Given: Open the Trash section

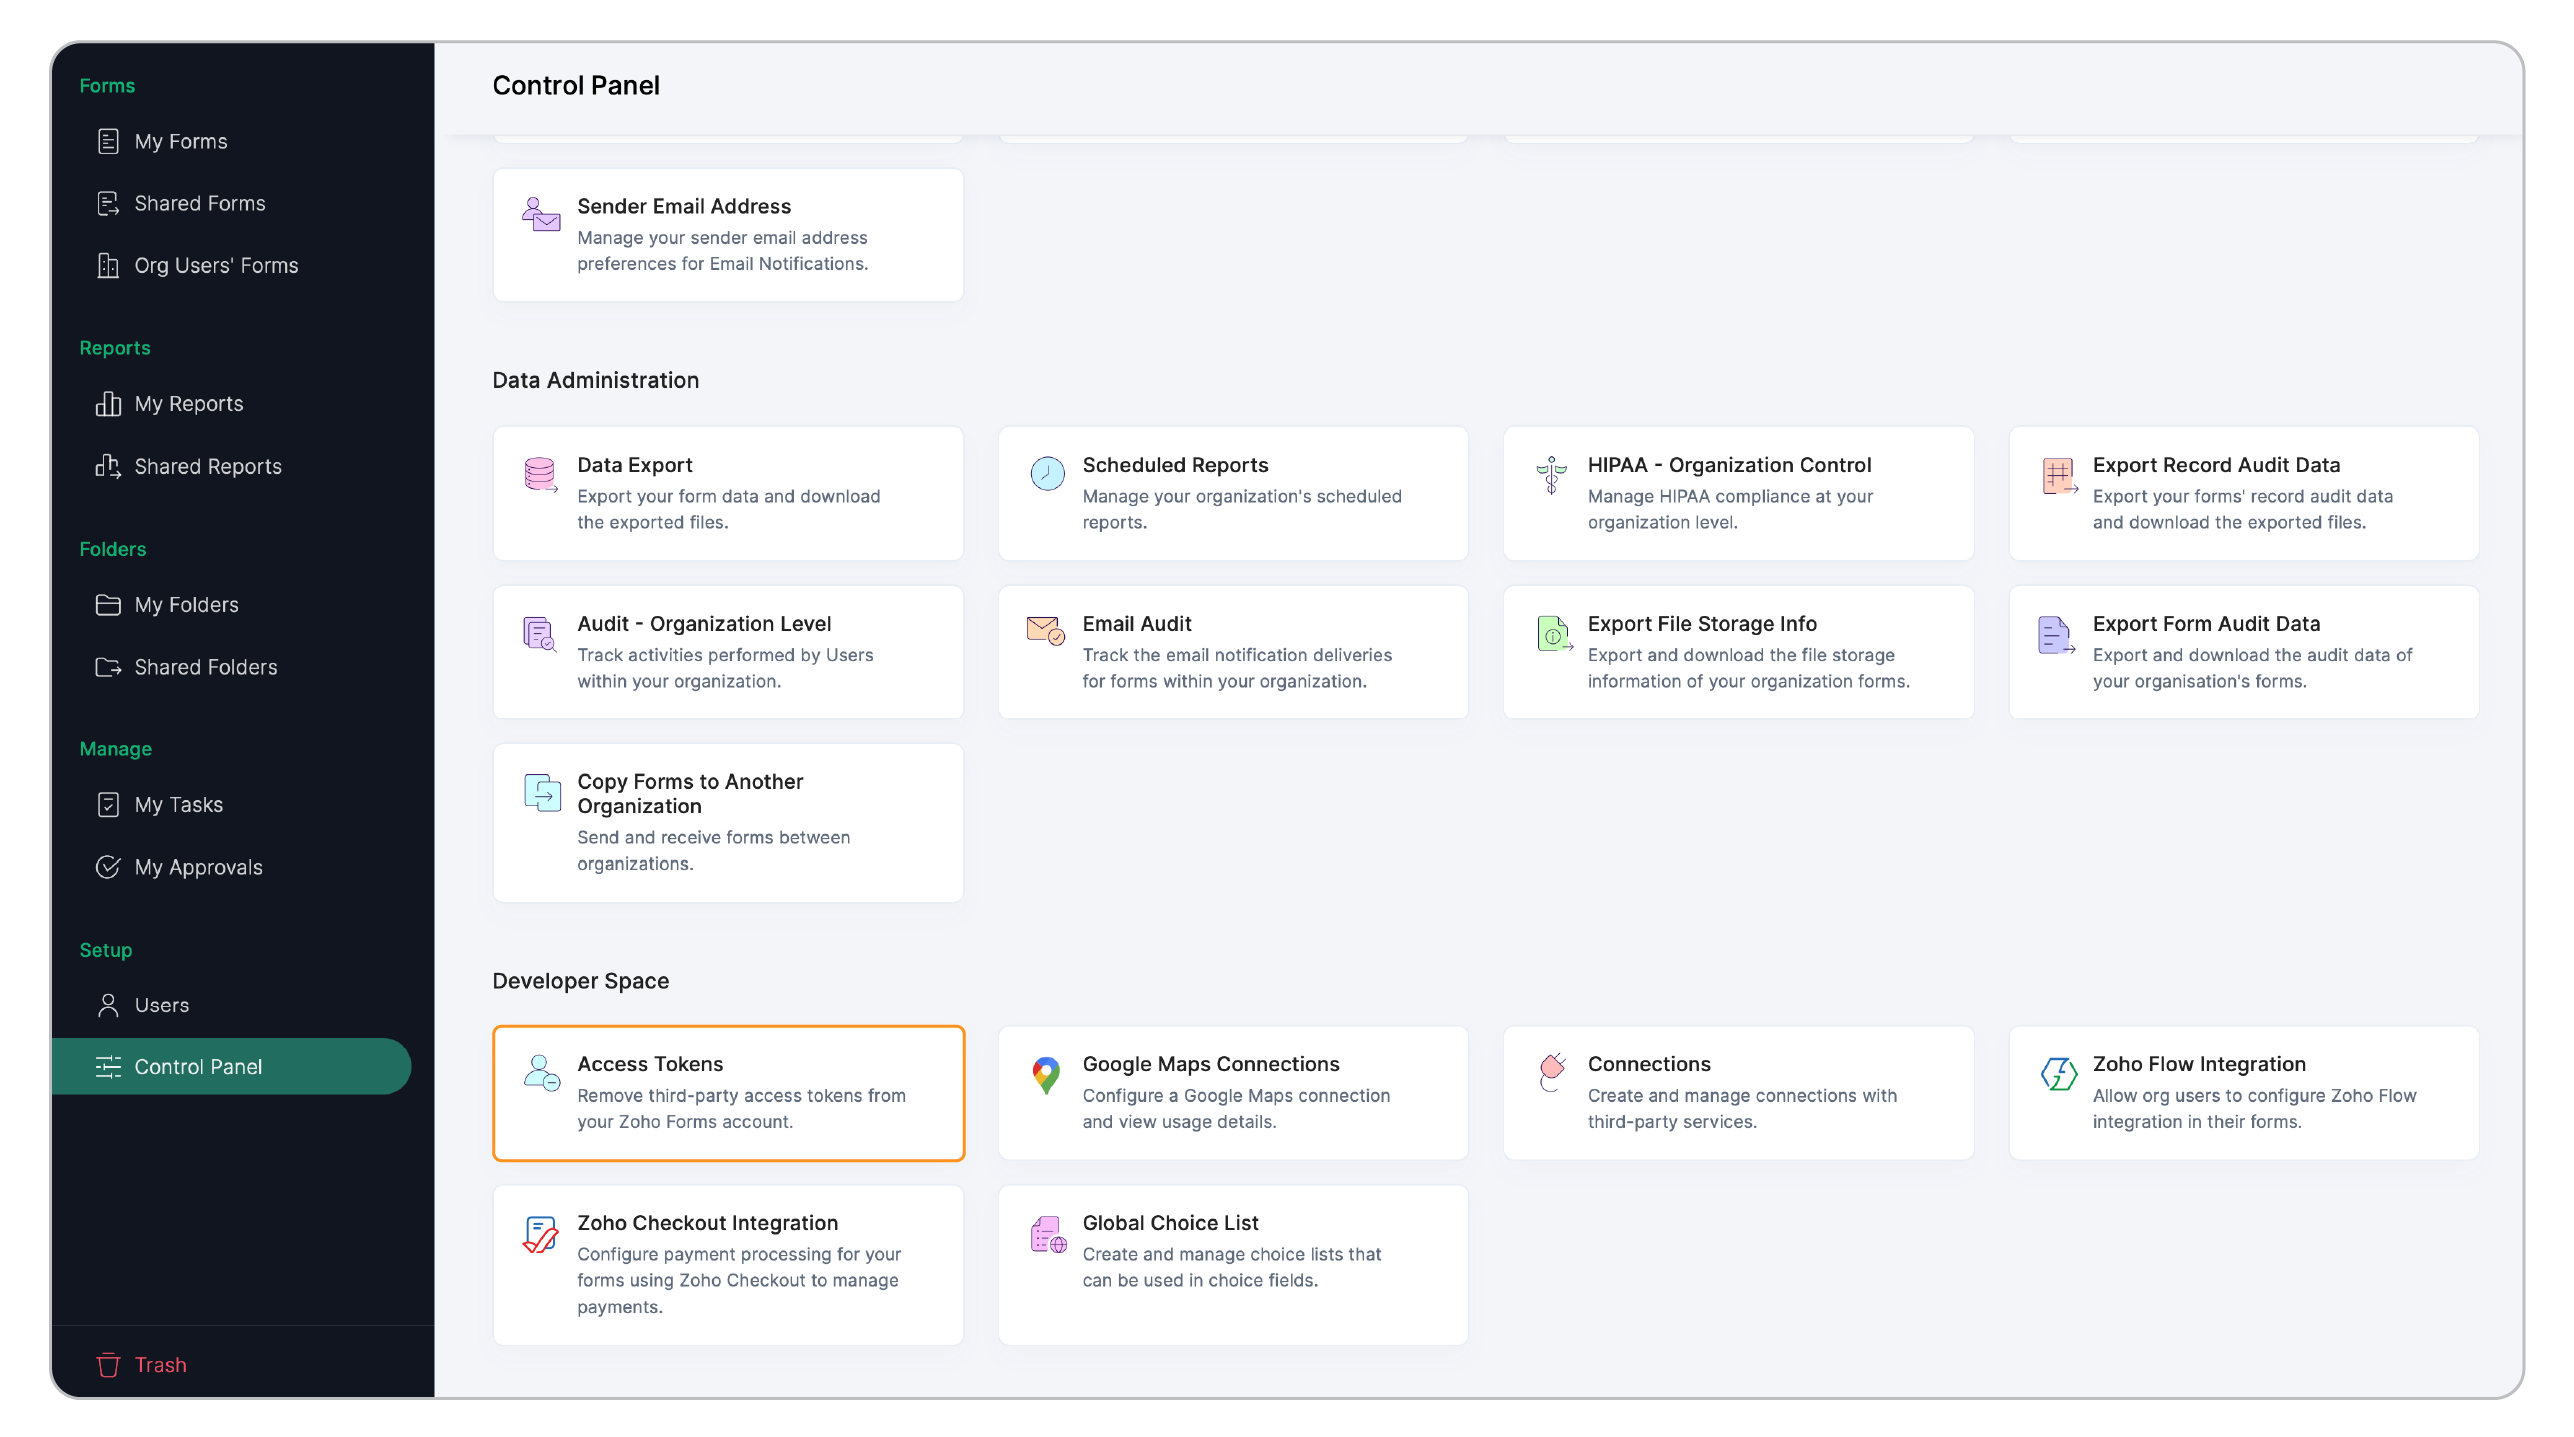Looking at the screenshot, I should [160, 1365].
